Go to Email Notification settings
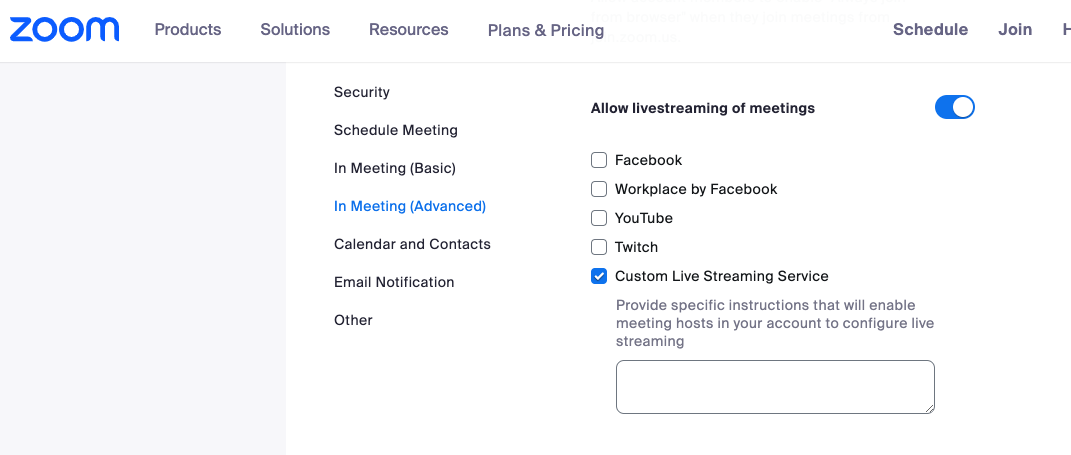Image resolution: width=1071 pixels, height=455 pixels. pos(394,282)
